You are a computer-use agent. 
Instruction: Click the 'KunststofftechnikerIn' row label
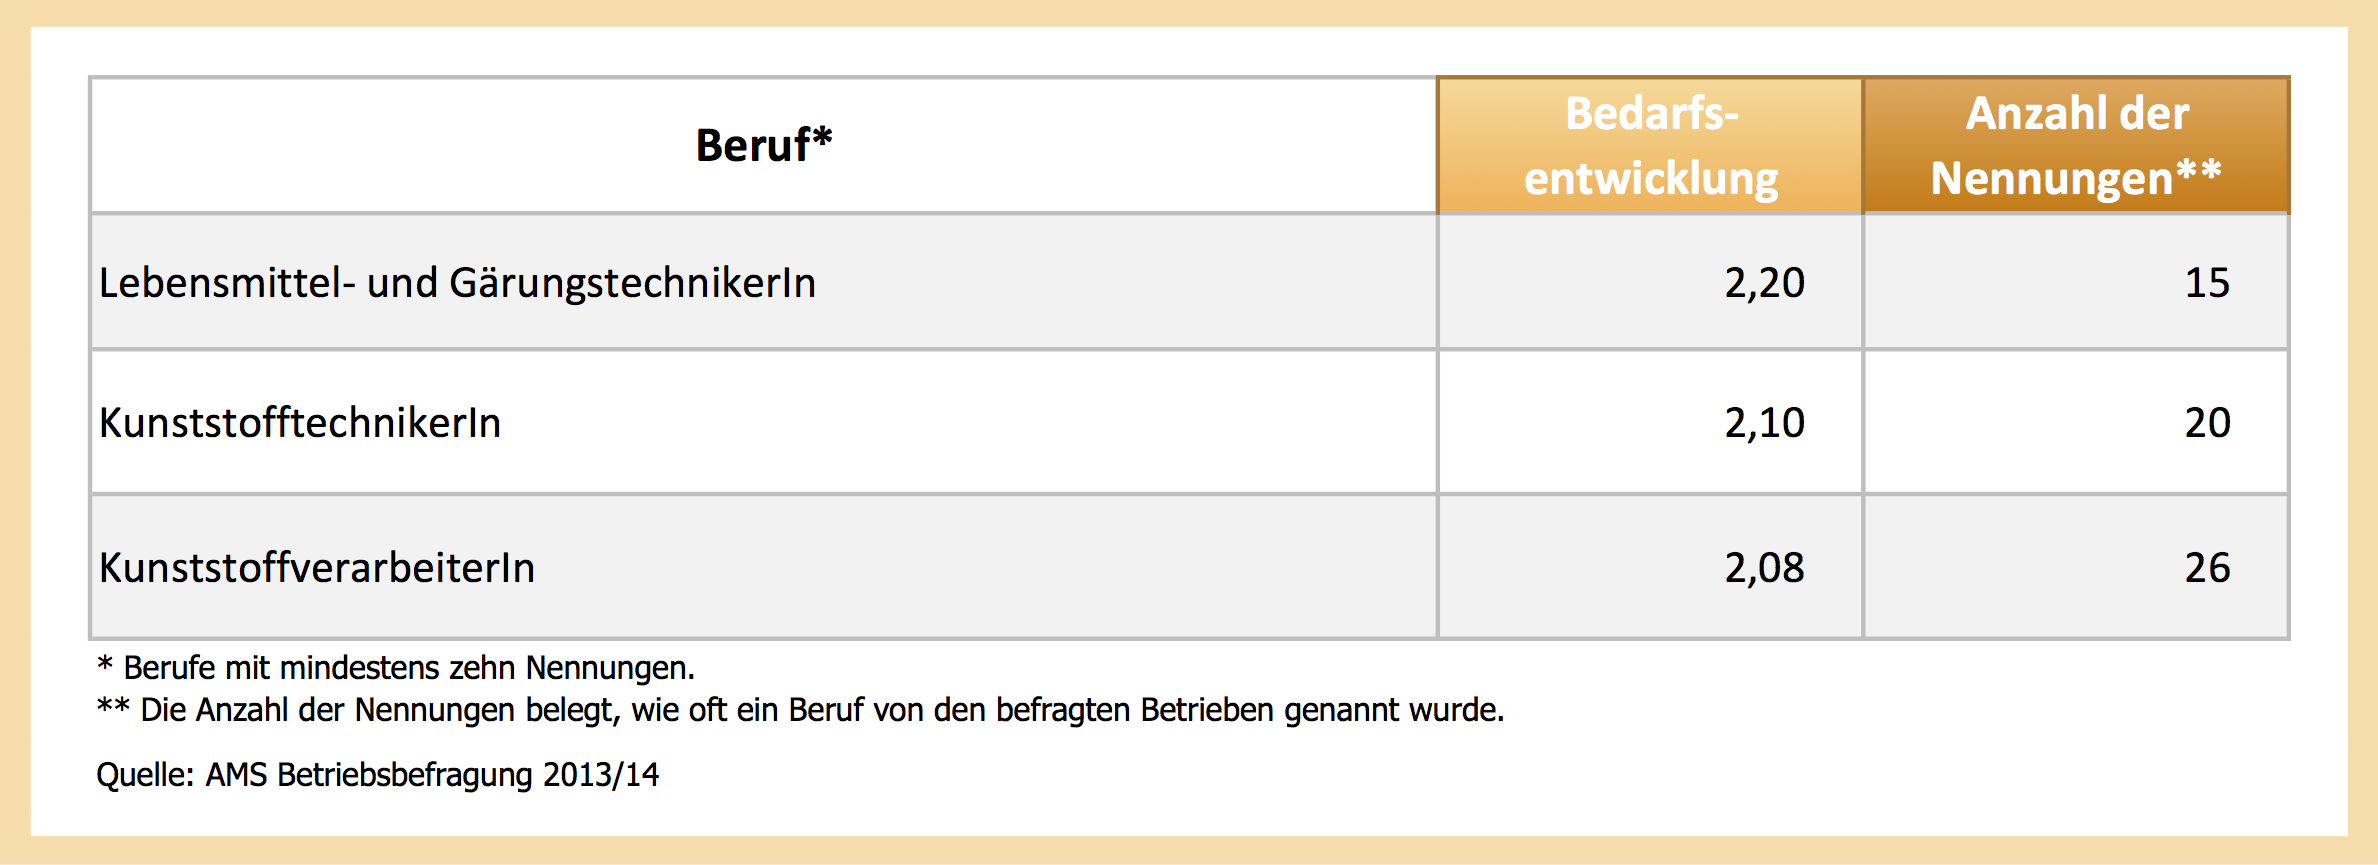(x=300, y=423)
